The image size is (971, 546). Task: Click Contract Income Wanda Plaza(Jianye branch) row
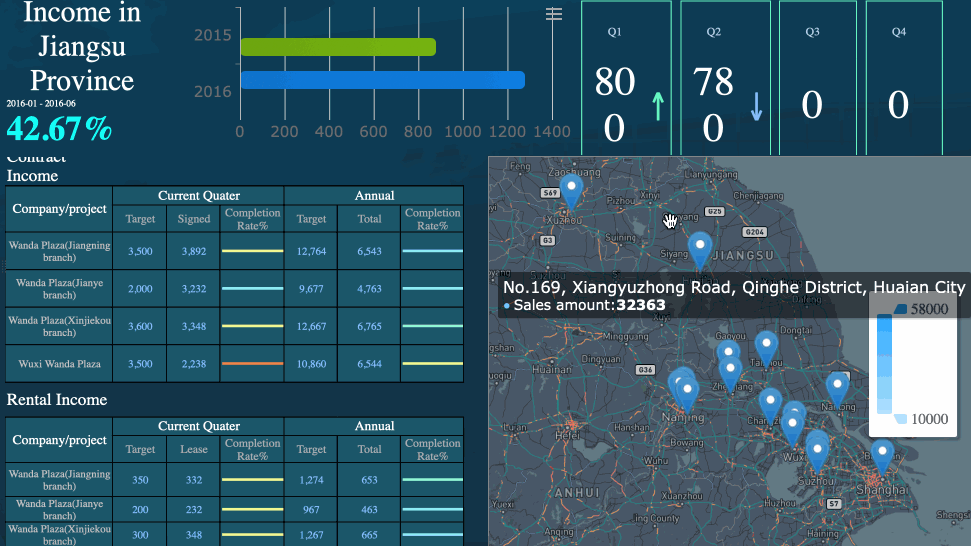234,288
